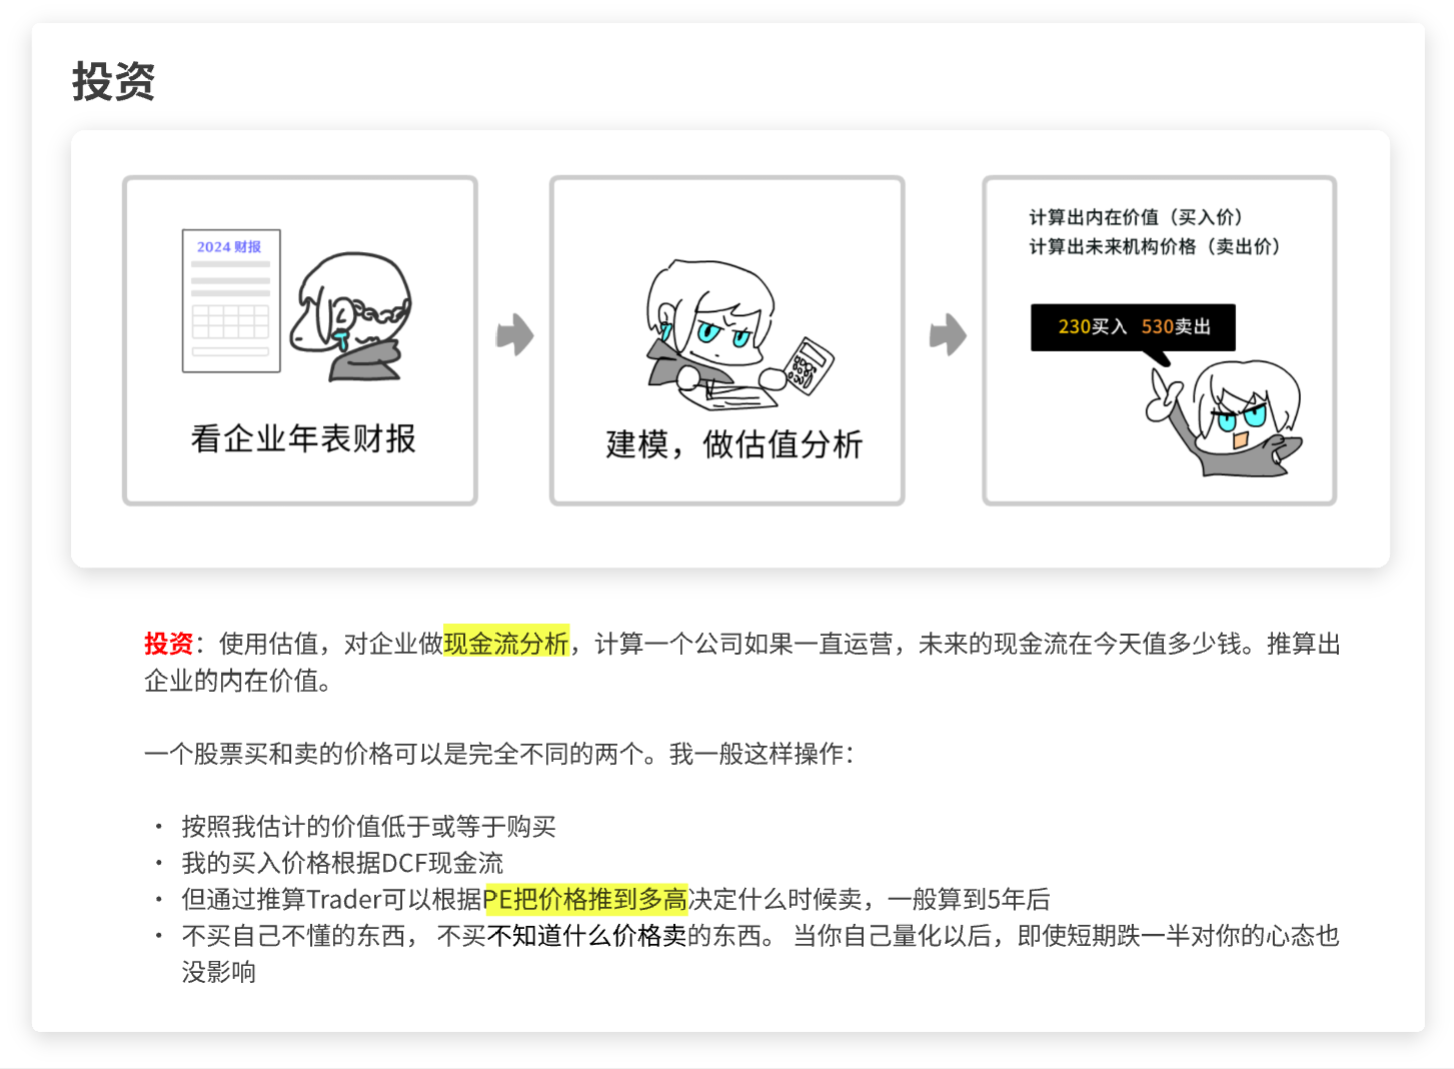This screenshot has width=1454, height=1069.
Task: Click the yellow highlighted 现金流分析 text
Action: pyautogui.click(x=506, y=643)
